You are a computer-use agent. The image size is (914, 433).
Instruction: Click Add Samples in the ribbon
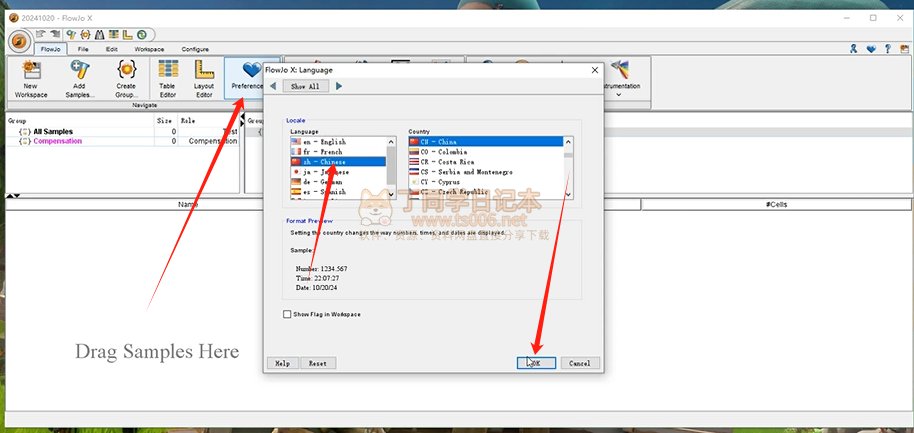pyautogui.click(x=80, y=79)
